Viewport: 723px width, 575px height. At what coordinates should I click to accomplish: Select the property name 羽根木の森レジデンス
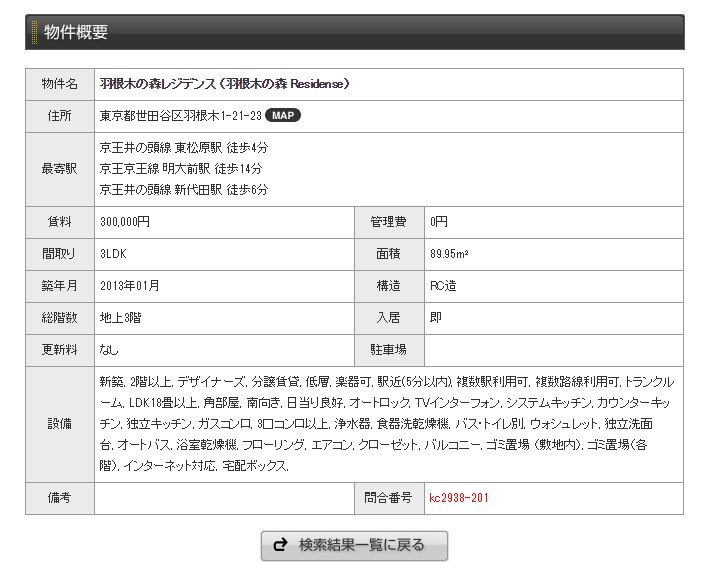pyautogui.click(x=224, y=83)
